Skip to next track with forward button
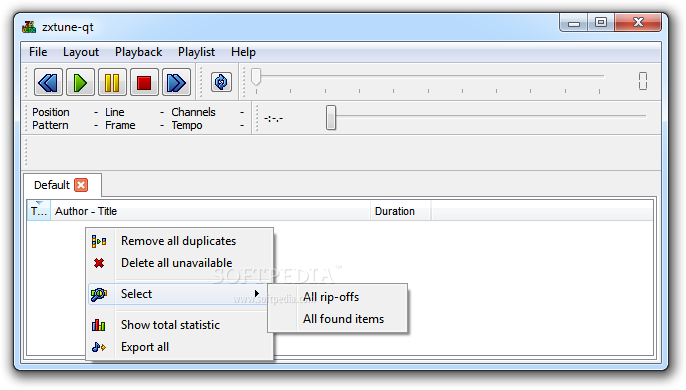 coord(176,82)
